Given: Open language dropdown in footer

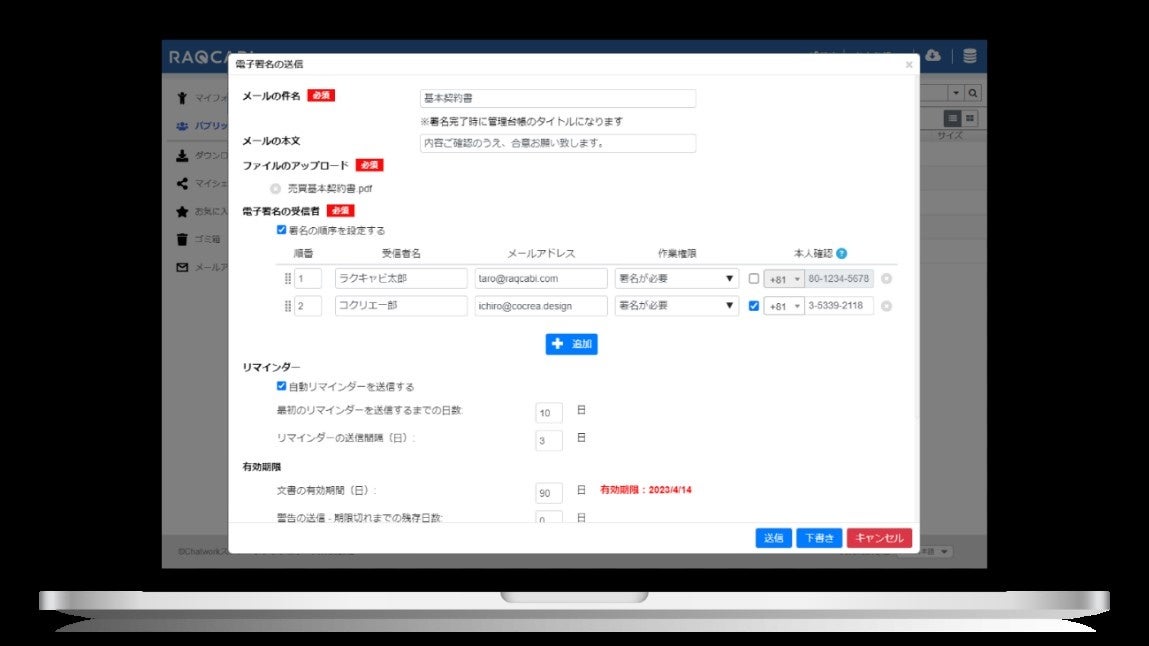Looking at the screenshot, I should 925,552.
